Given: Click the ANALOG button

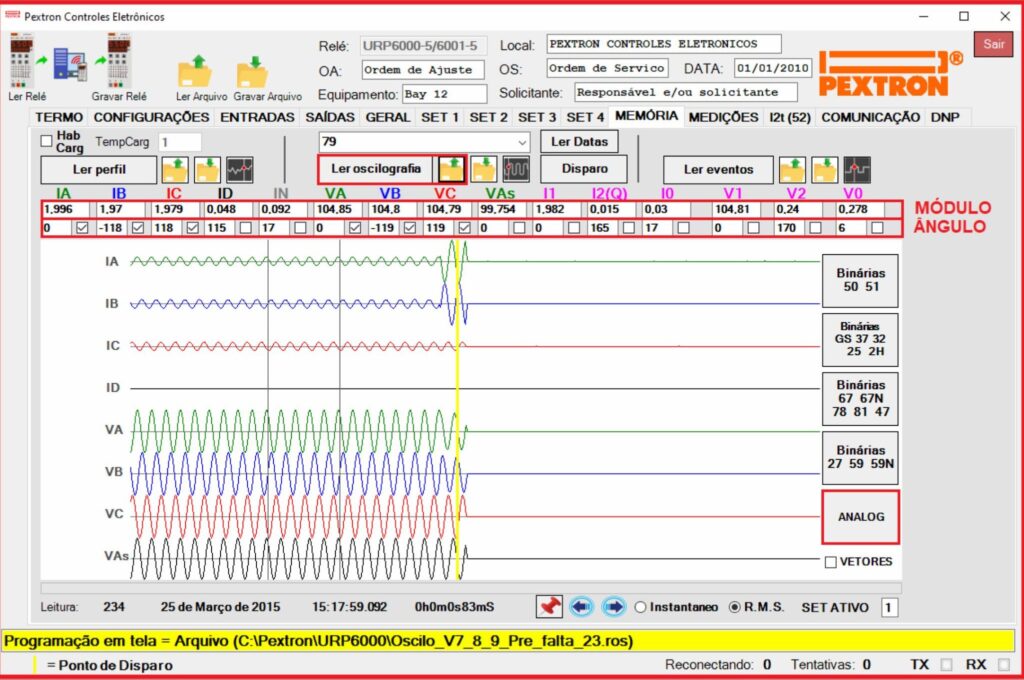Looking at the screenshot, I should pos(860,517).
